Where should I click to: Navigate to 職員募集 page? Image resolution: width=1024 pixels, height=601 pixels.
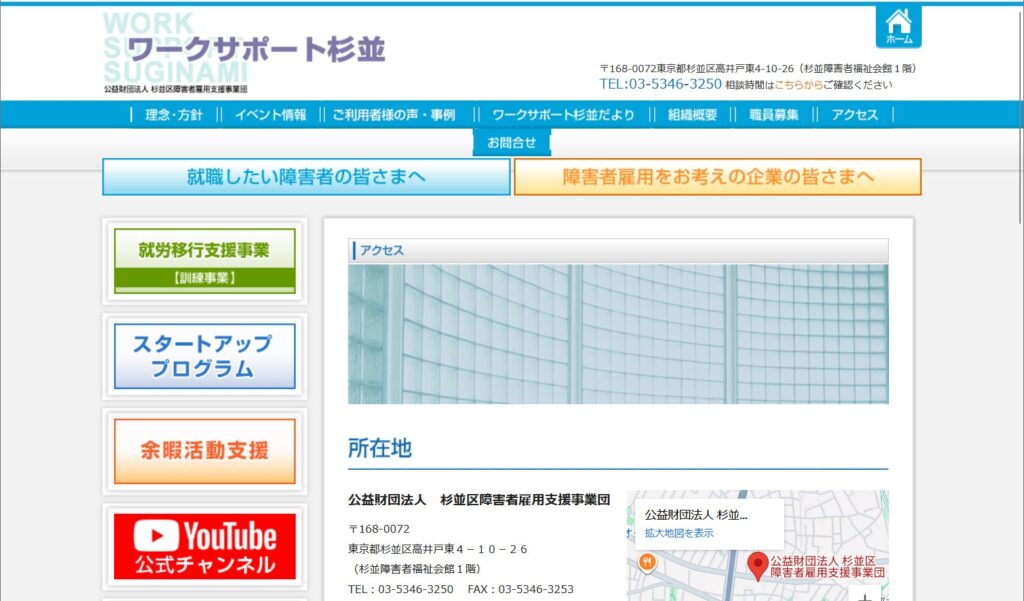773,115
